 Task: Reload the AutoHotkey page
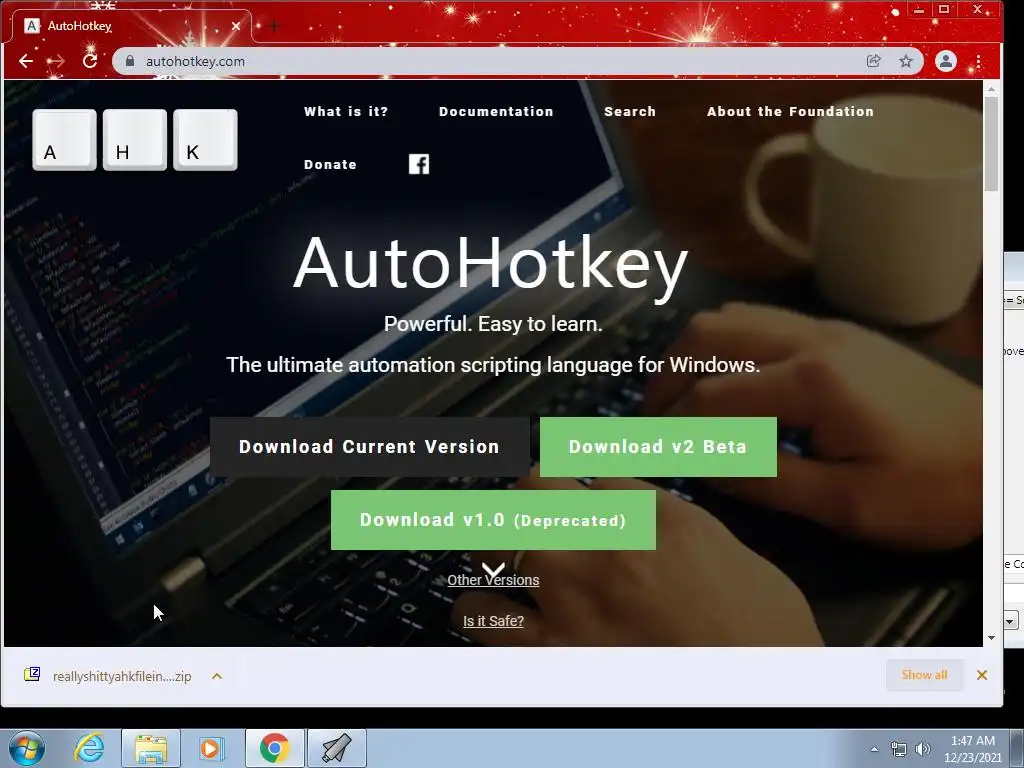coord(89,61)
